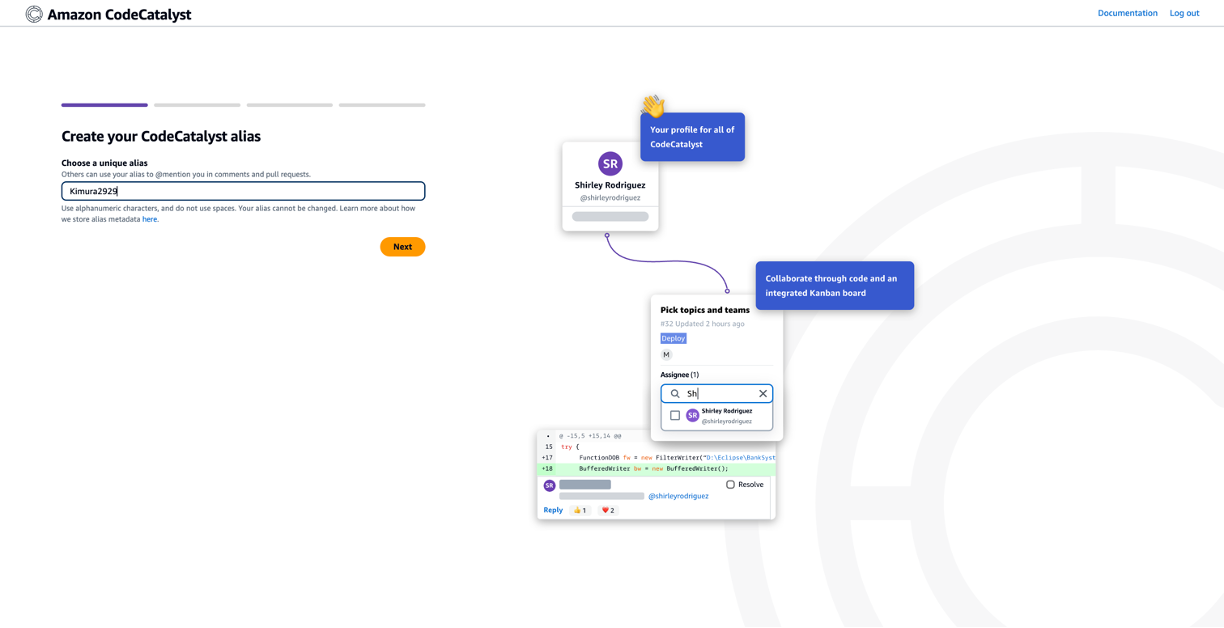Clear the assignee search using the X icon
Screen dimensions: 1224x628
(762, 393)
